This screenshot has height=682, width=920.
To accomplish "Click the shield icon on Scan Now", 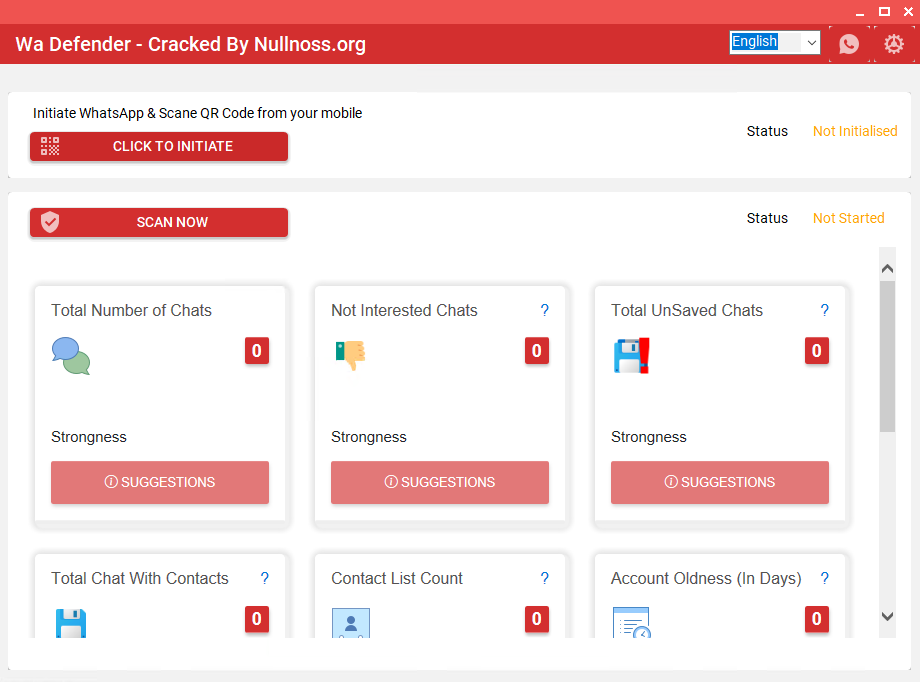I will point(50,222).
